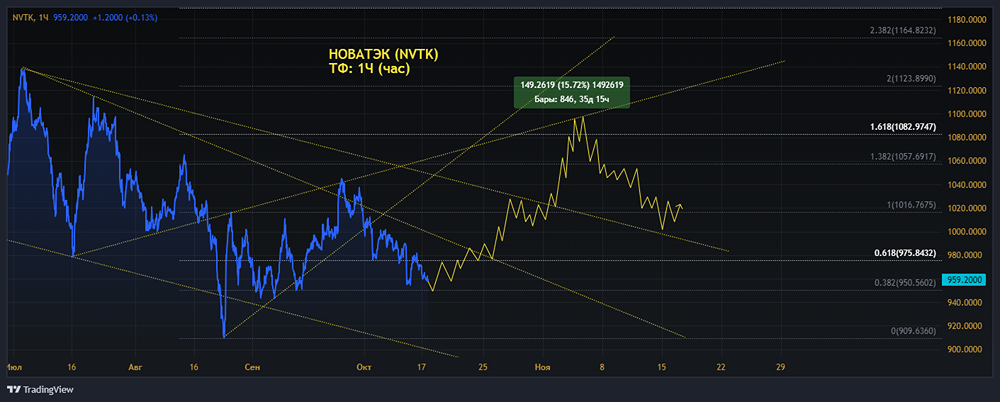Click the 1000.0000 price axis label

coord(967,232)
